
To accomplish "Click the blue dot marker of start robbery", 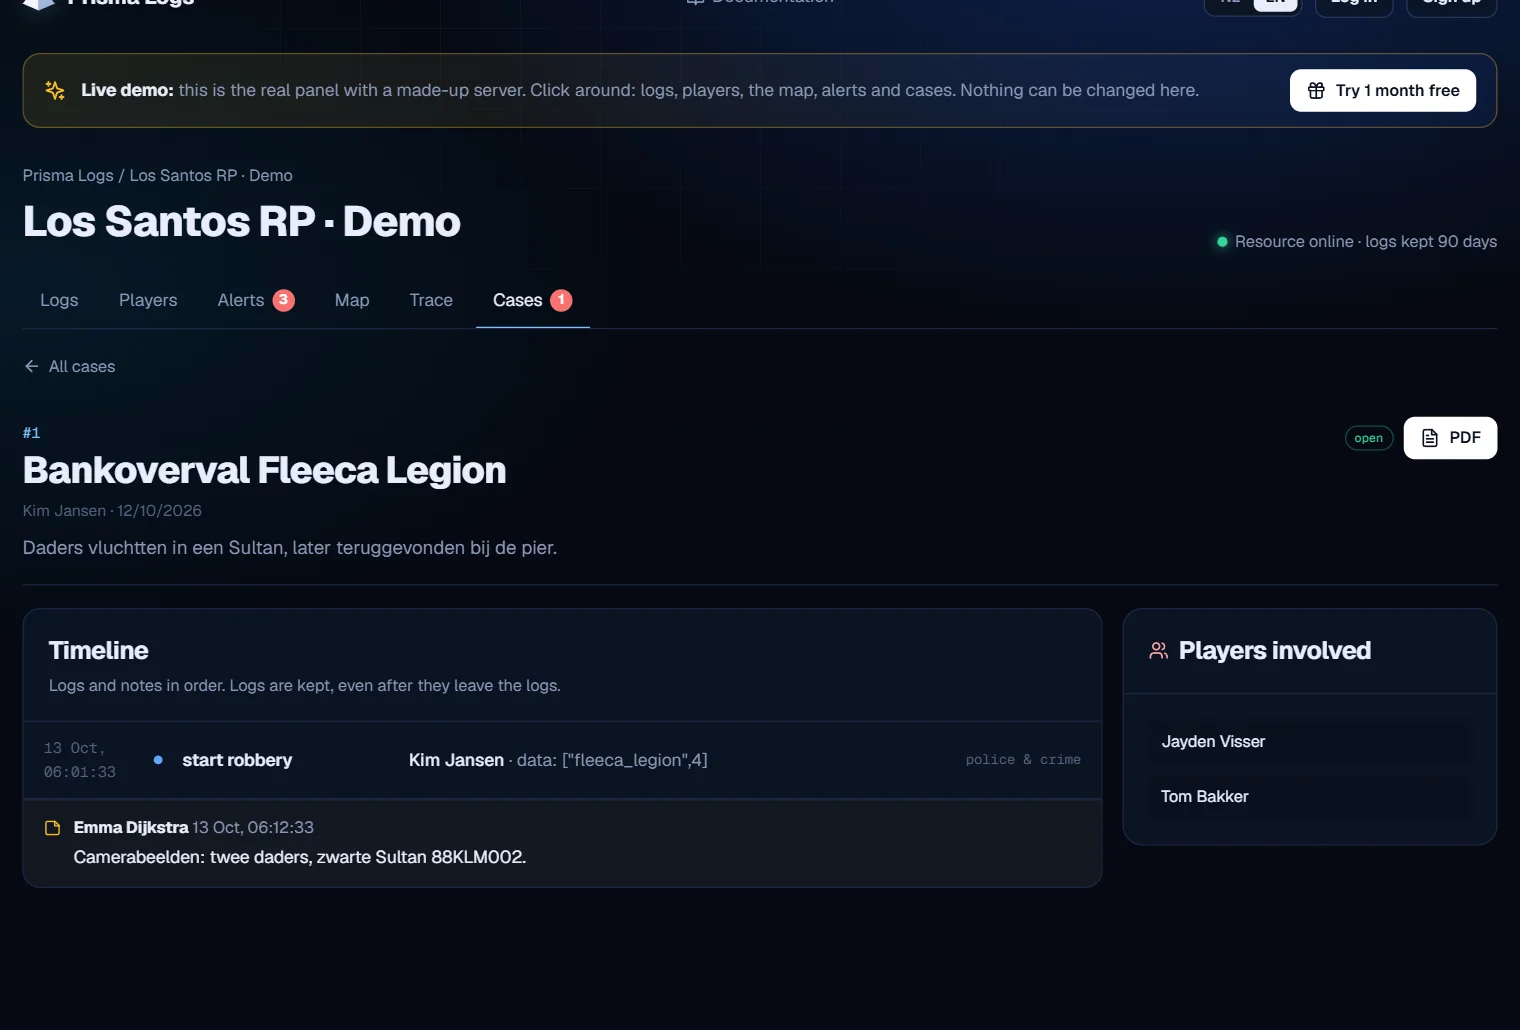I will pyautogui.click(x=158, y=760).
